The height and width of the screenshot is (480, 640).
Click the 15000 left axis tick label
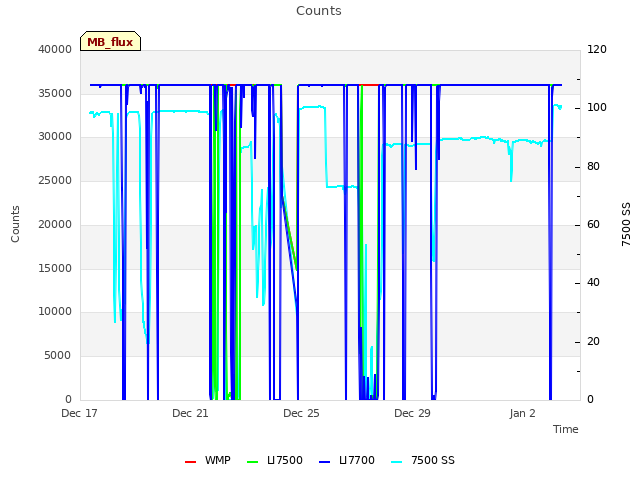pos(55,268)
